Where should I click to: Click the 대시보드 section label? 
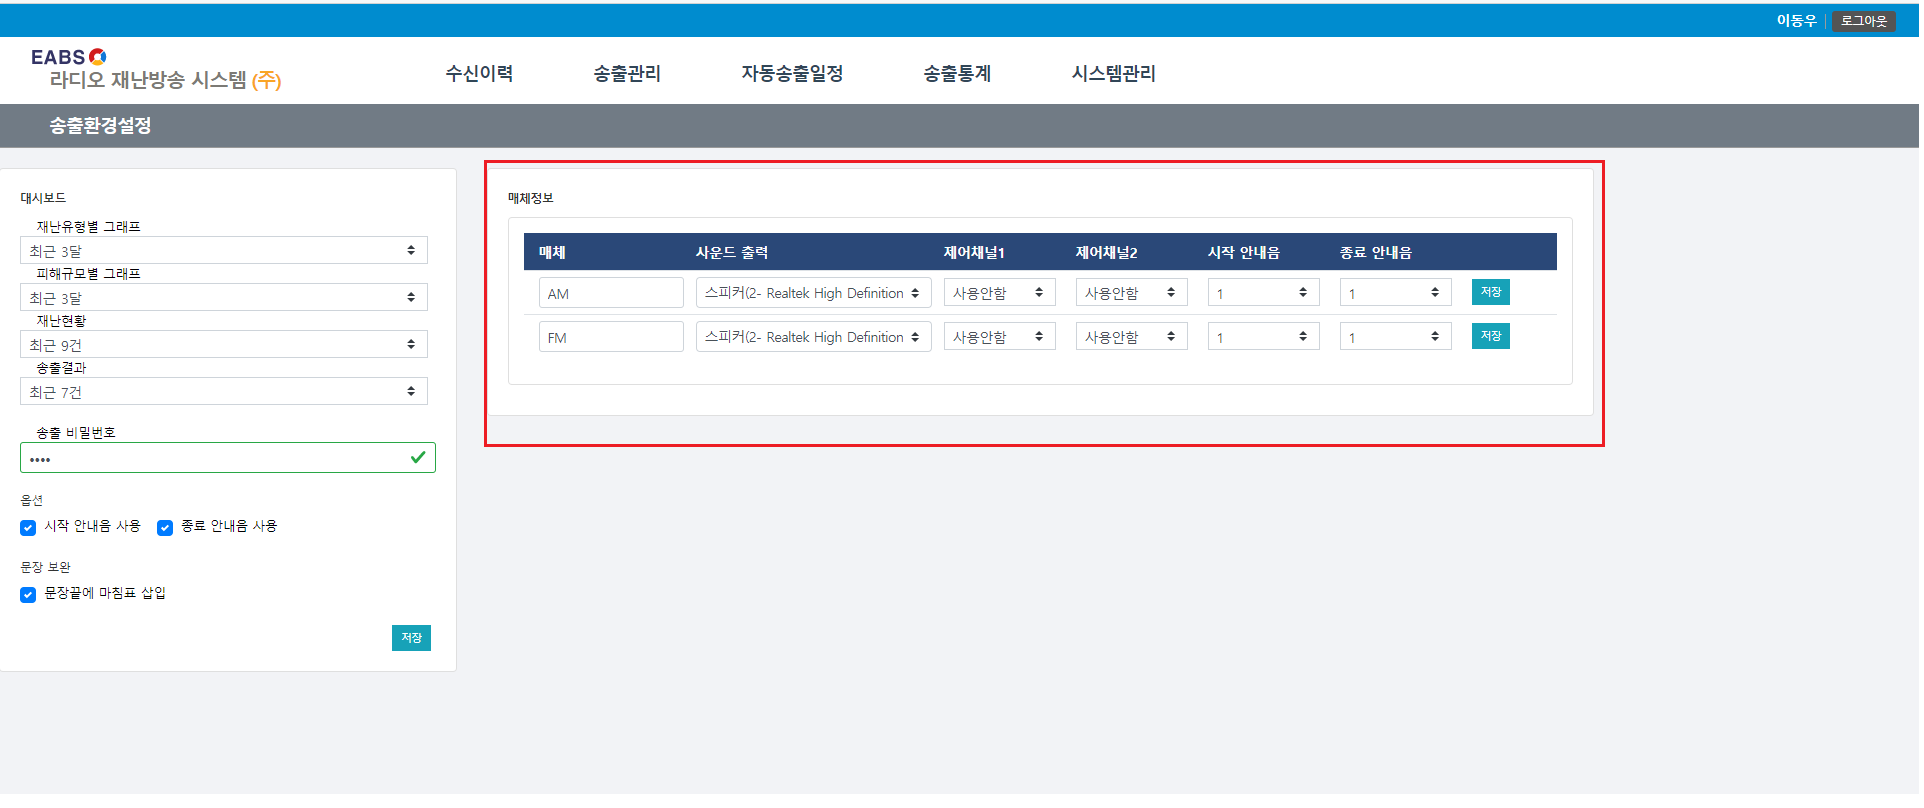coord(43,198)
